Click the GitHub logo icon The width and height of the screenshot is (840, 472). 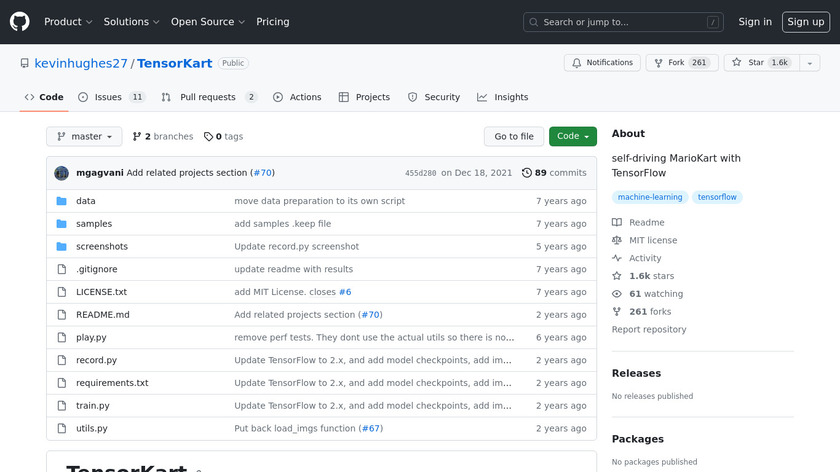click(x=20, y=22)
